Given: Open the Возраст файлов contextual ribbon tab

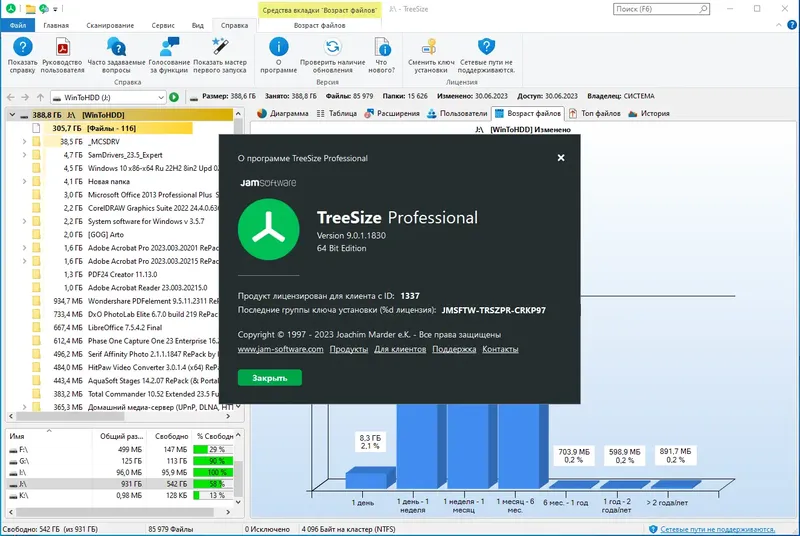Looking at the screenshot, I should (x=319, y=25).
